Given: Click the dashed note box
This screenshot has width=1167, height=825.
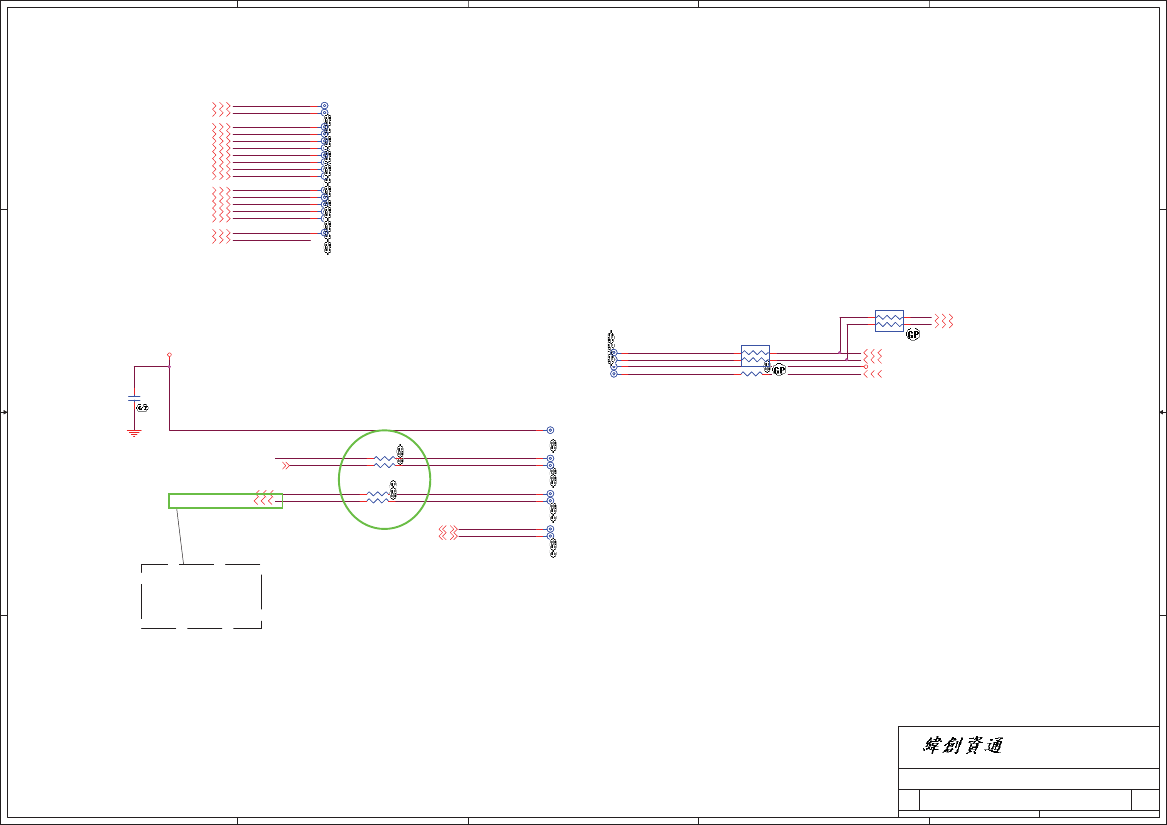Looking at the screenshot, I should pyautogui.click(x=202, y=596).
